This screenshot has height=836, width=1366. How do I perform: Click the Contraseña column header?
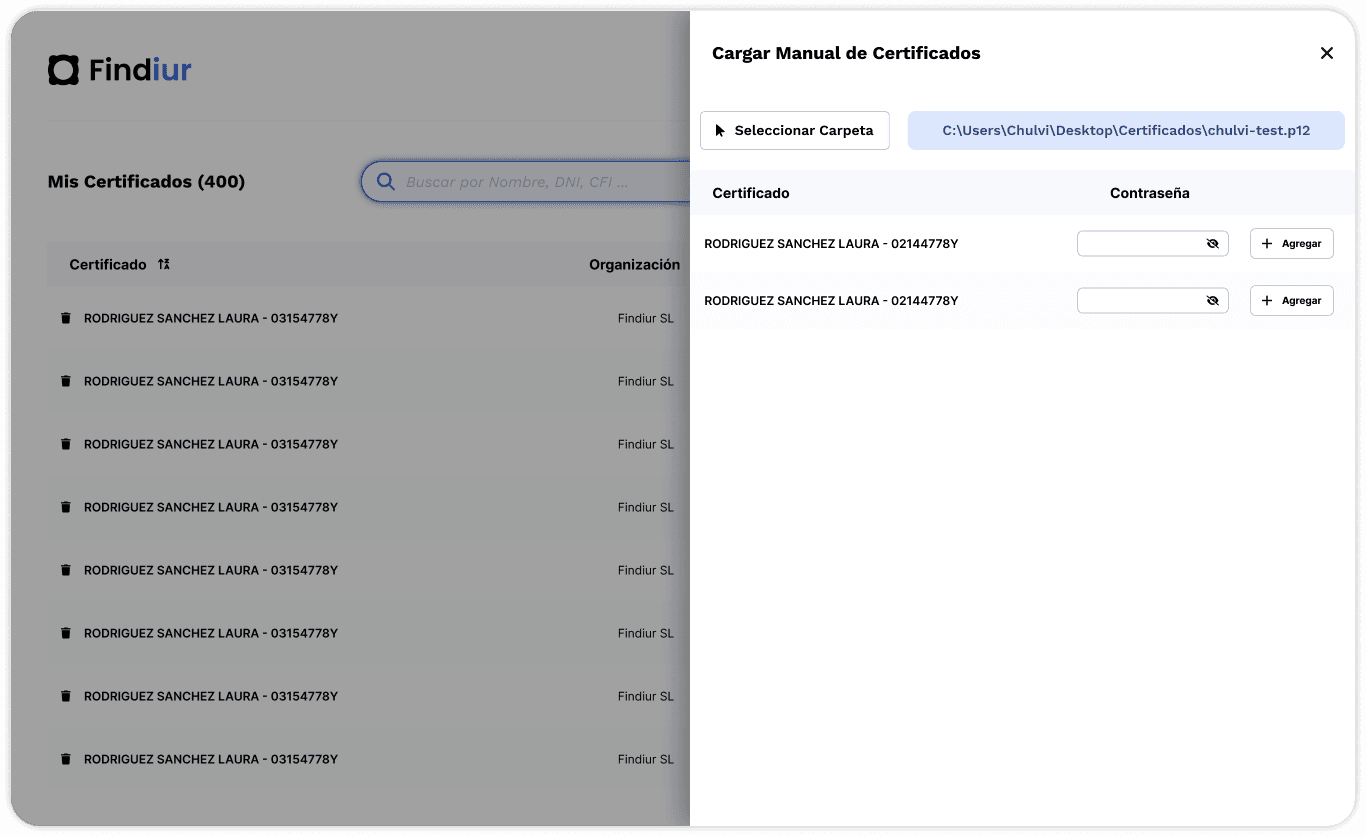[1150, 193]
